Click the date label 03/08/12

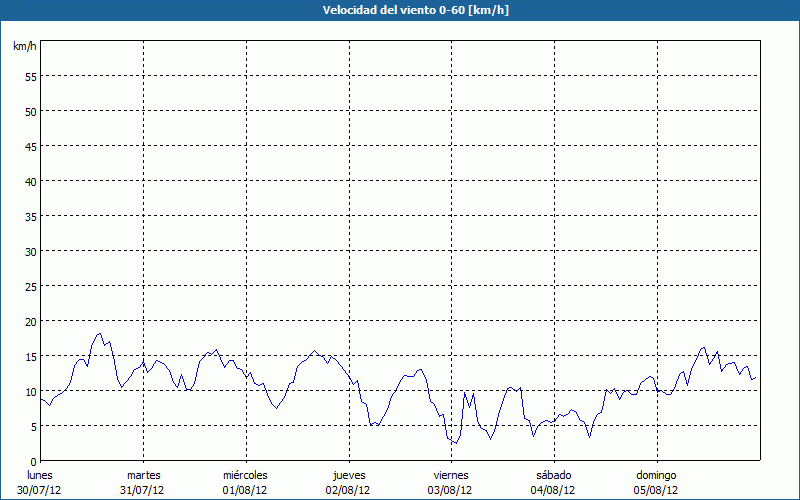coord(451,490)
